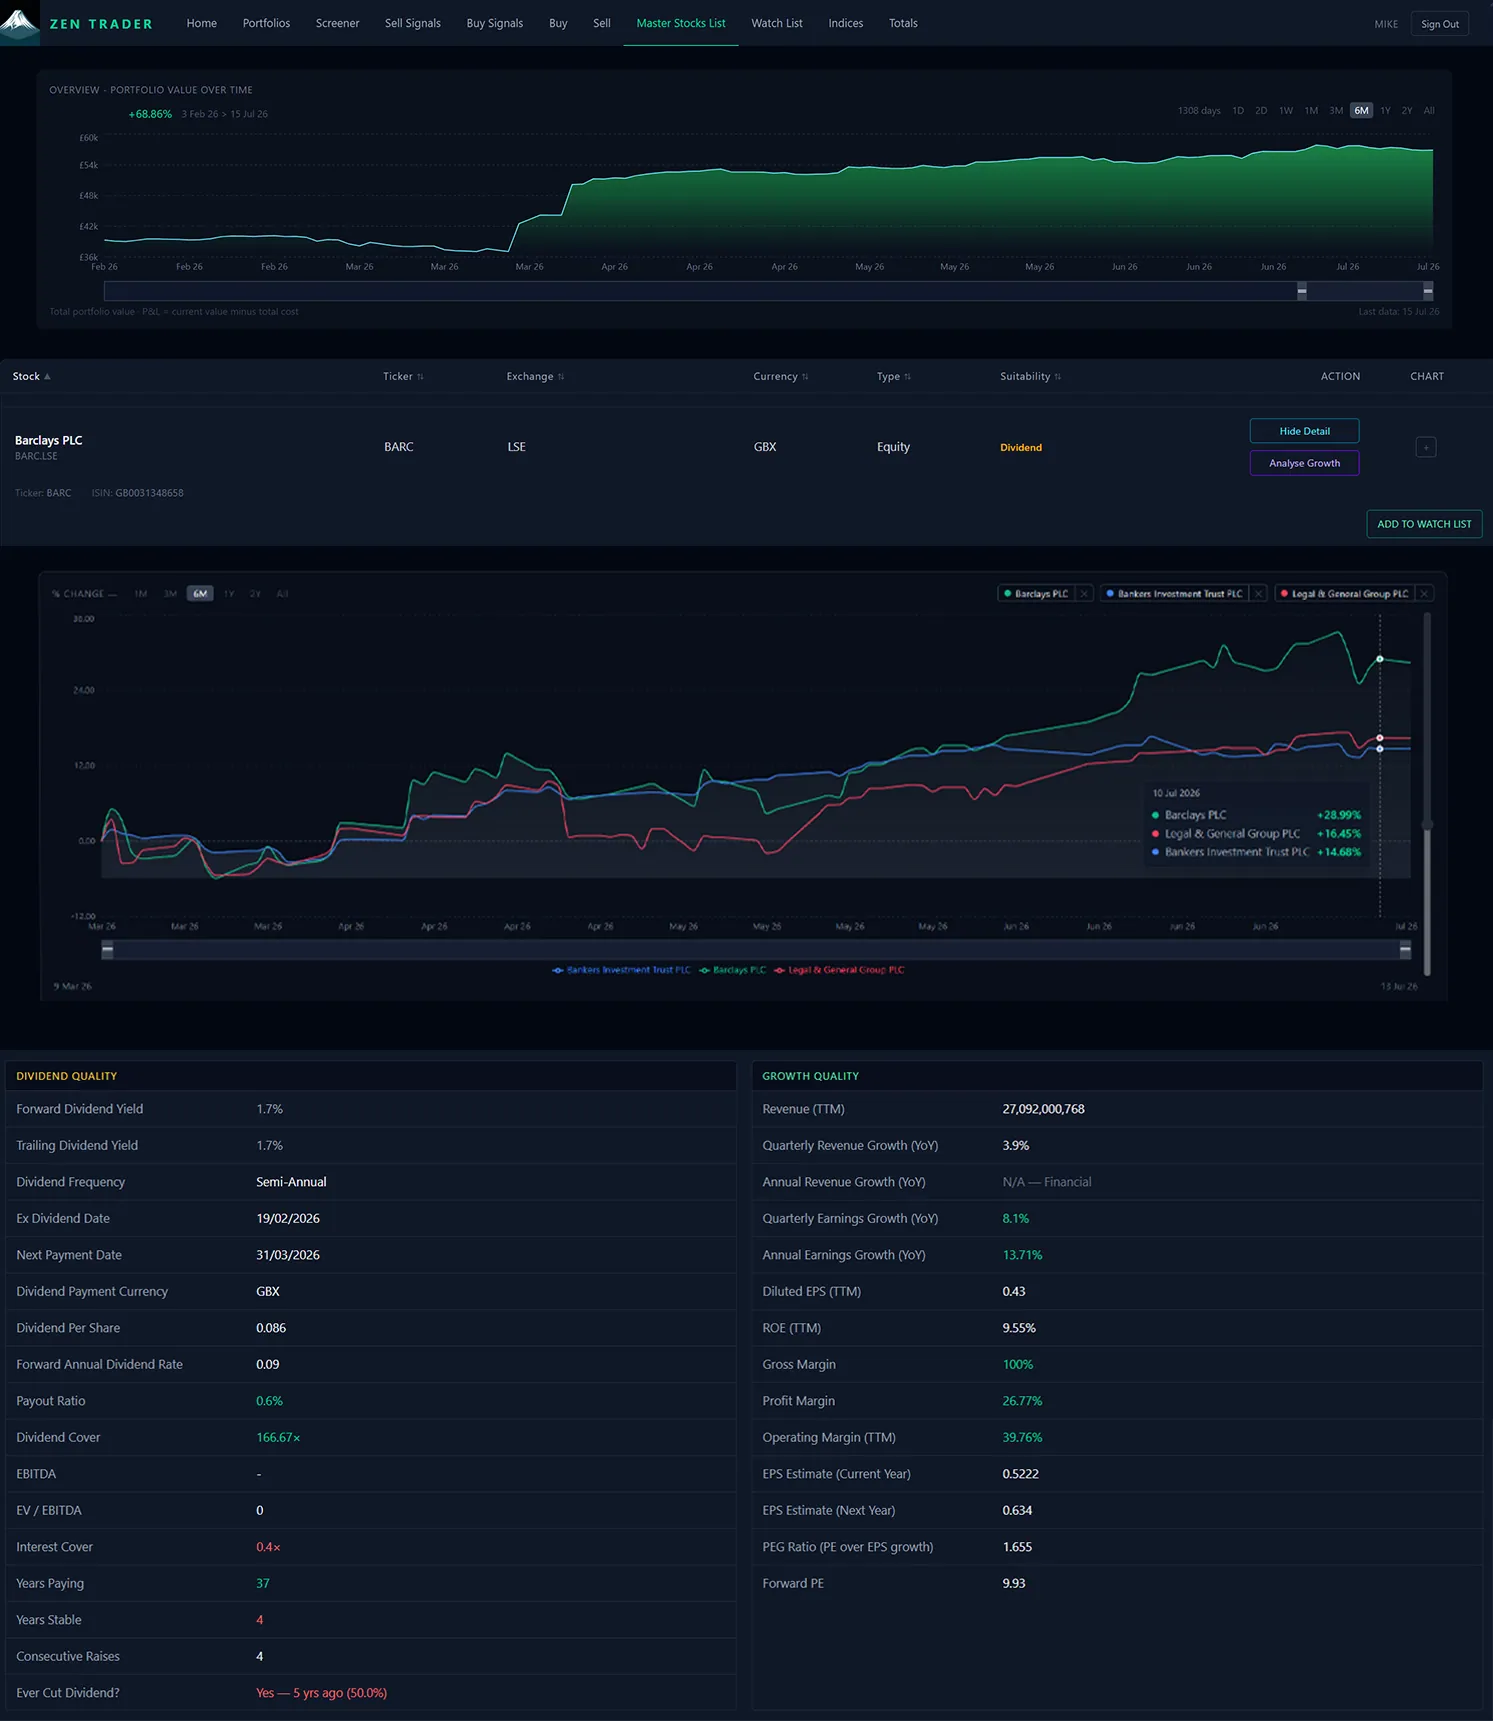
Task: Click the ISIN value GB0031348658
Action: point(149,493)
